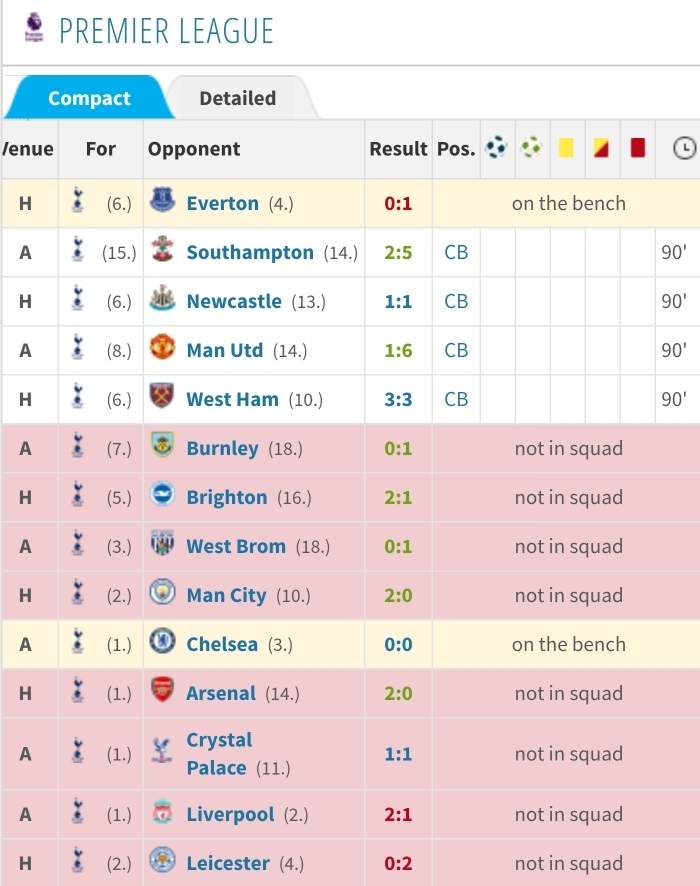Image resolution: width=700 pixels, height=886 pixels.
Task: Switch to the Detailed tab
Action: (237, 98)
